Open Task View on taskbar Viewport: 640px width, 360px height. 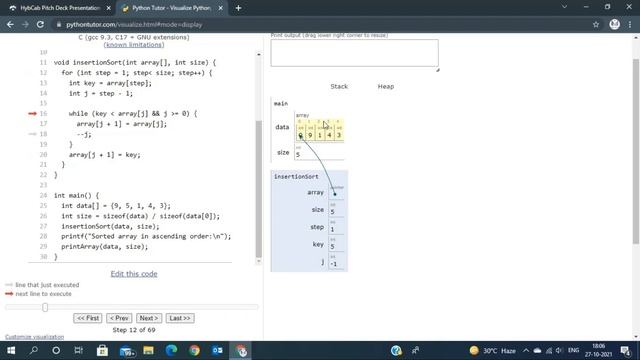point(79,351)
